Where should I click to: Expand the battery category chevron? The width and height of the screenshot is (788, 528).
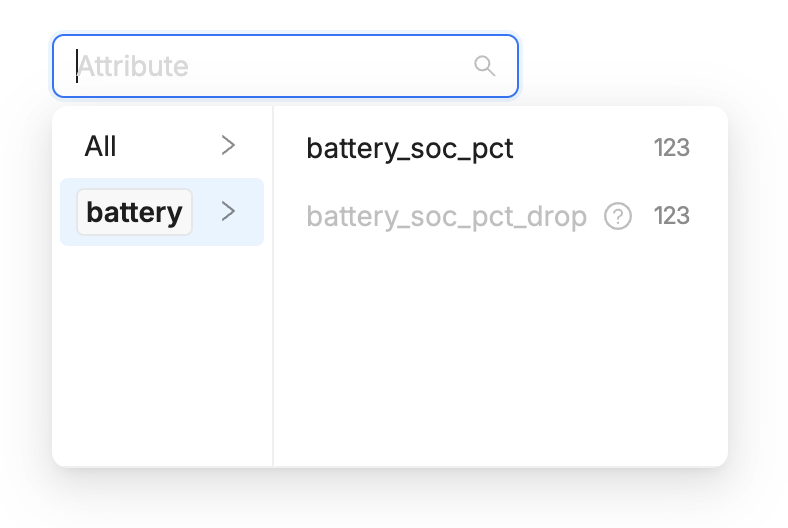click(x=228, y=211)
